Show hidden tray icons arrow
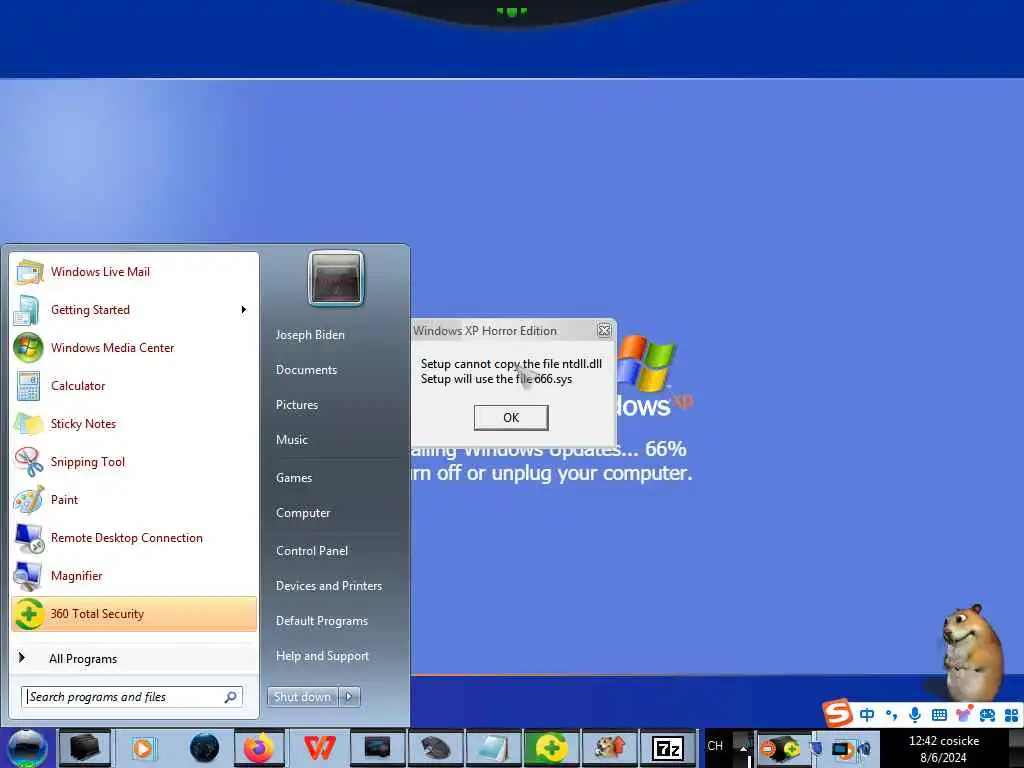1024x768 pixels. point(743,748)
